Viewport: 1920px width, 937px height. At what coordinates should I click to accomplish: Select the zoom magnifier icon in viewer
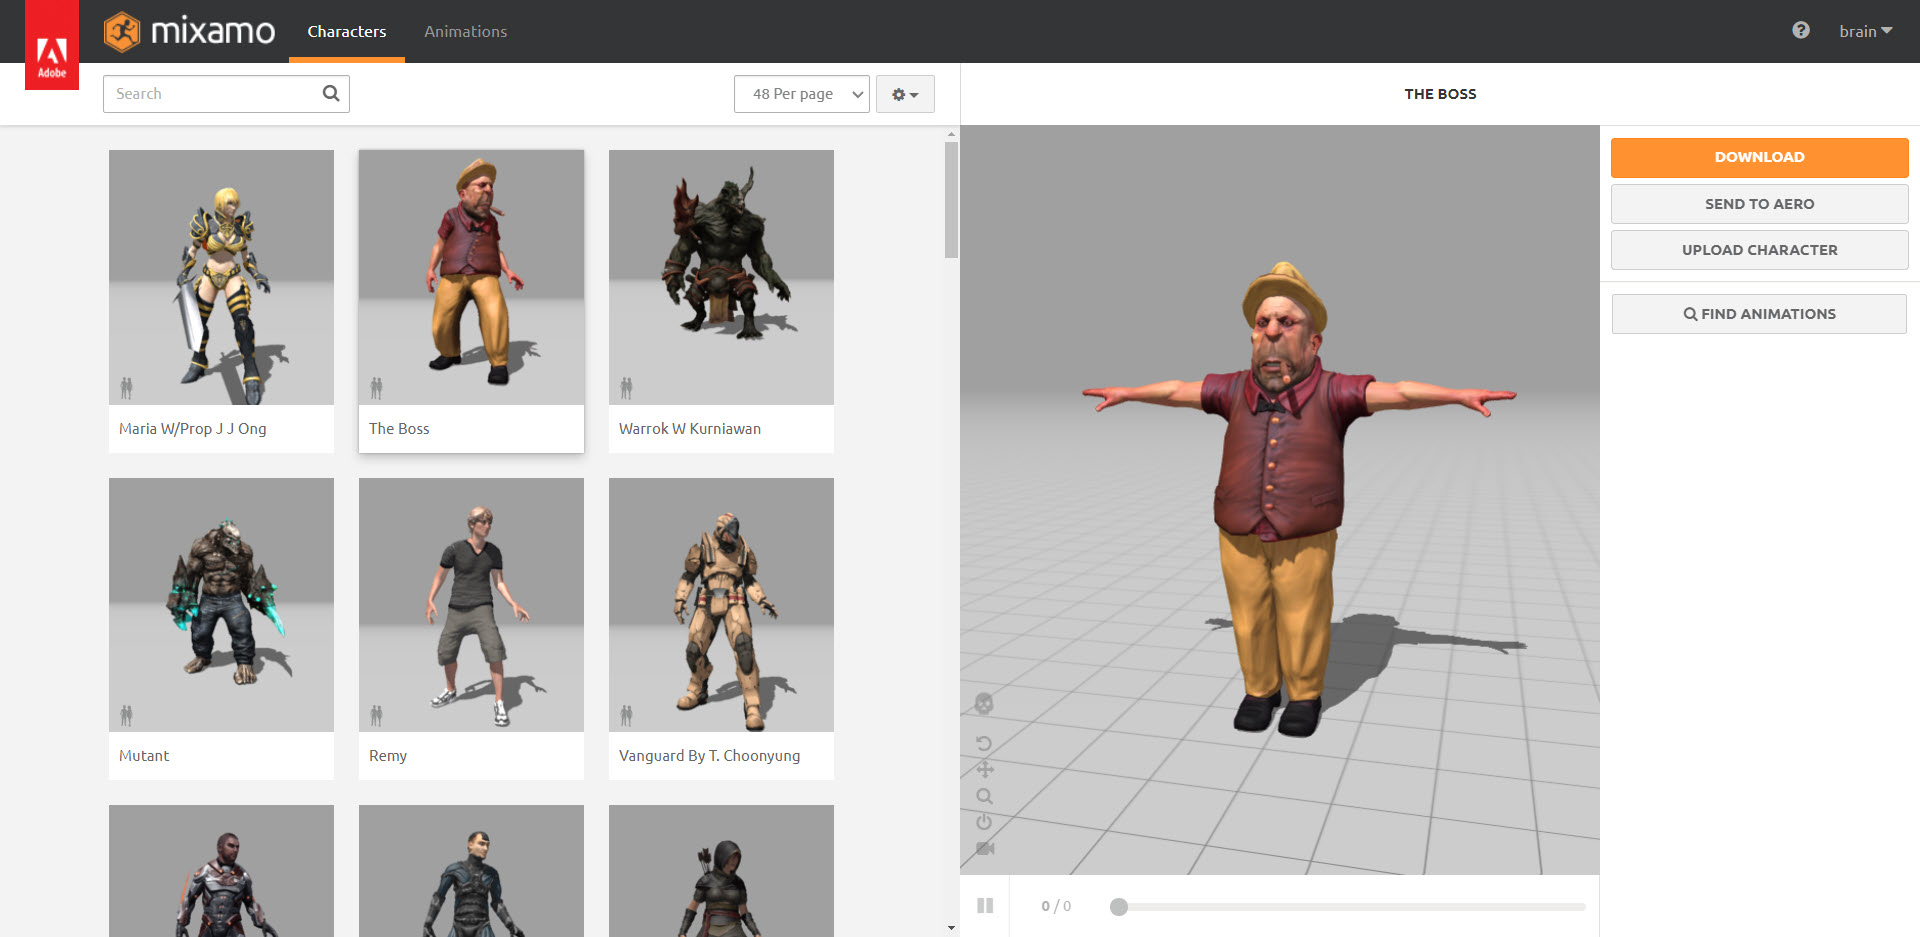(x=985, y=796)
